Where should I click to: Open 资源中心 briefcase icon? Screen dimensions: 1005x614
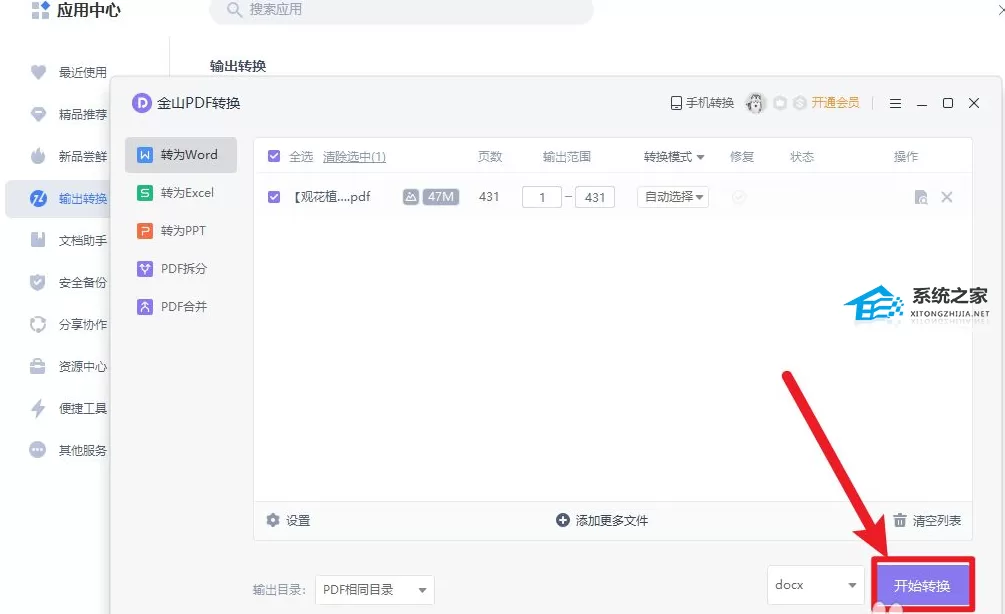tap(38, 366)
